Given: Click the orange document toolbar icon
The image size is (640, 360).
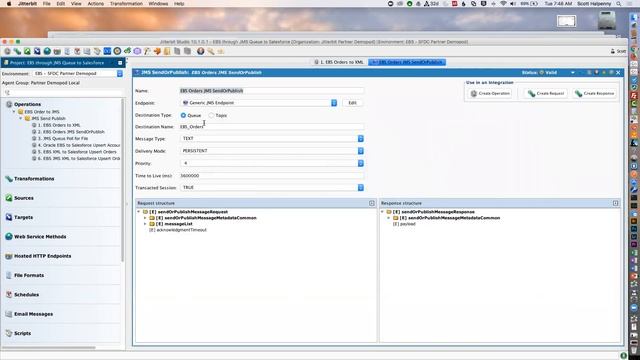Looking at the screenshot, I should (x=167, y=51).
